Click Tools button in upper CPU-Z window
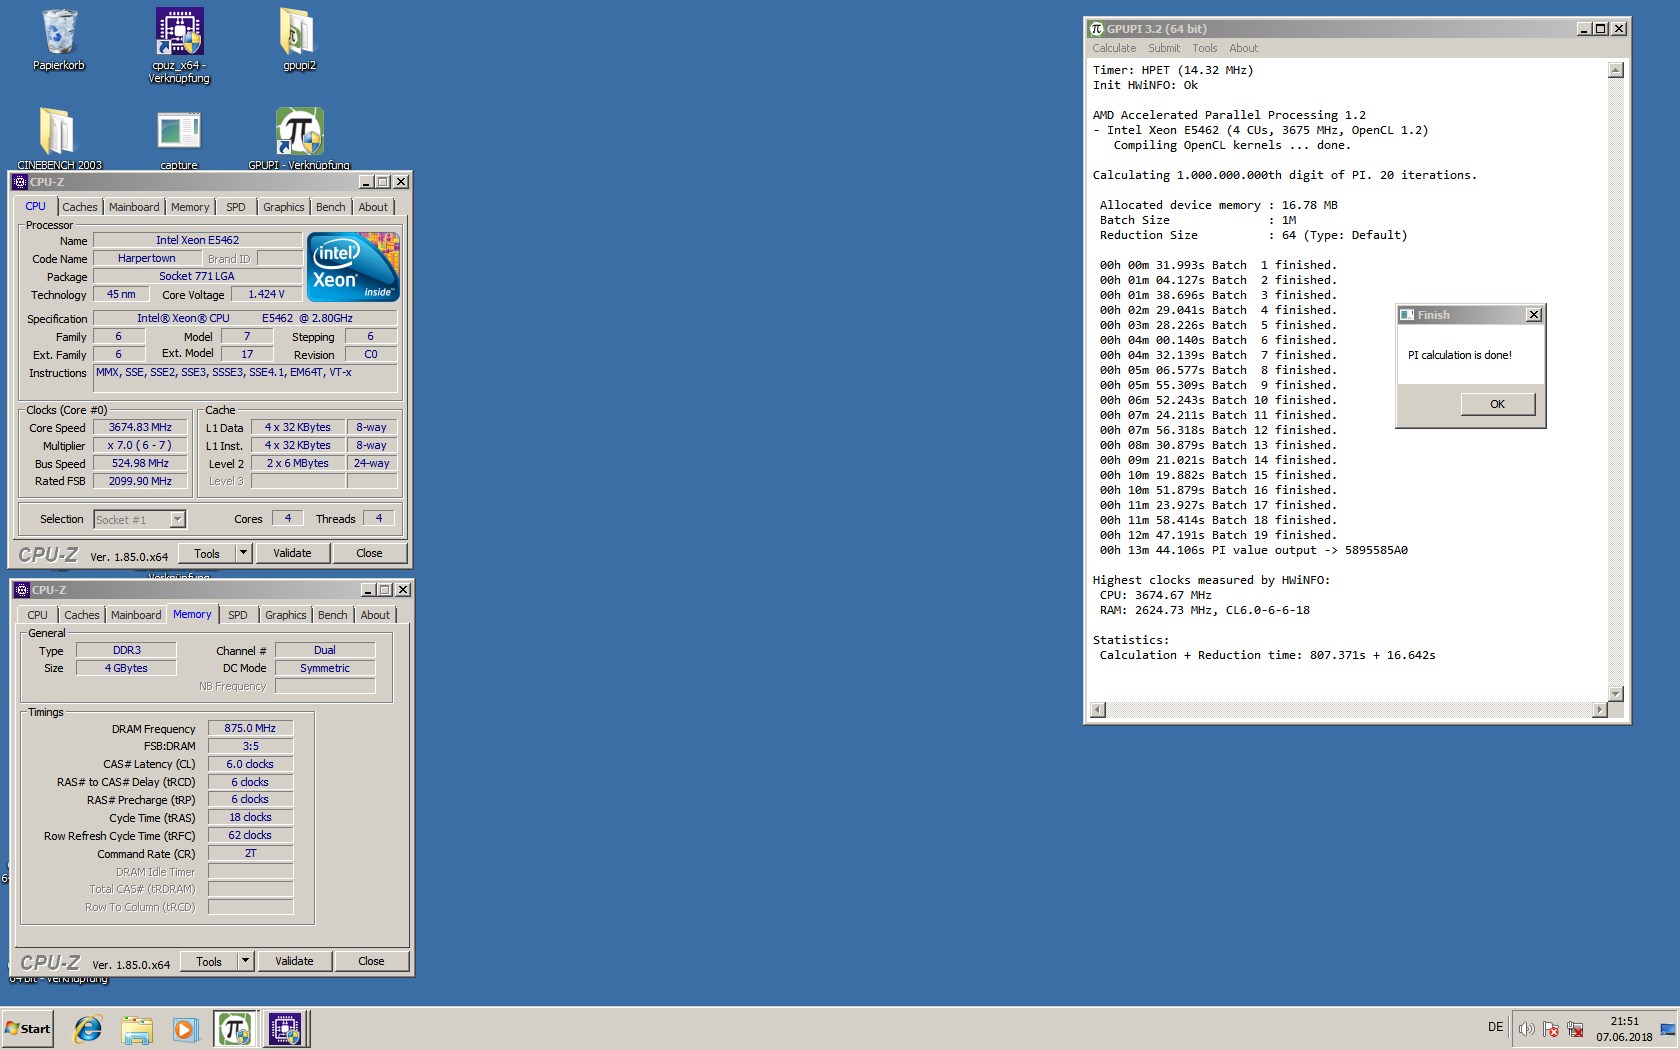 tap(207, 553)
